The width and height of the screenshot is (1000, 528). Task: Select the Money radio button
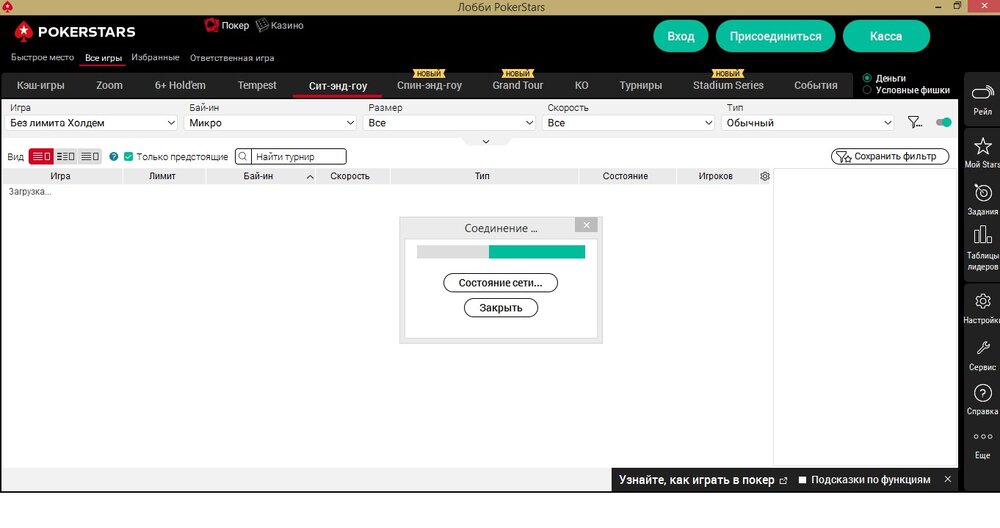pyautogui.click(x=867, y=78)
